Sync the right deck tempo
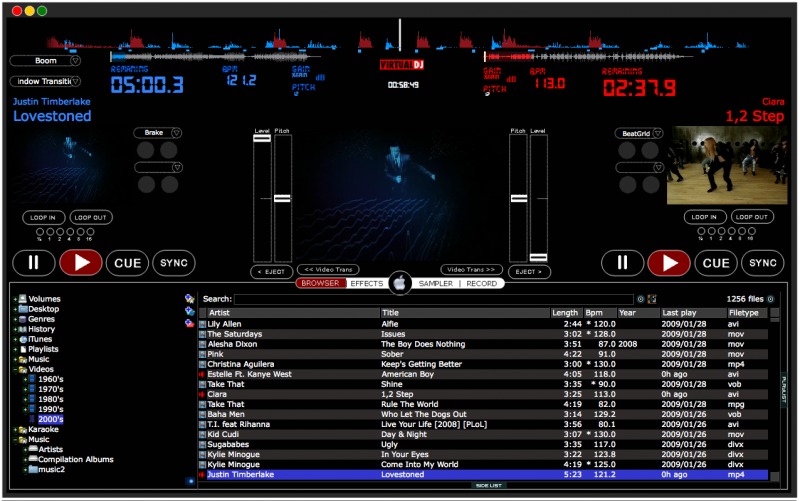This screenshot has height=501, width=800. pos(763,263)
